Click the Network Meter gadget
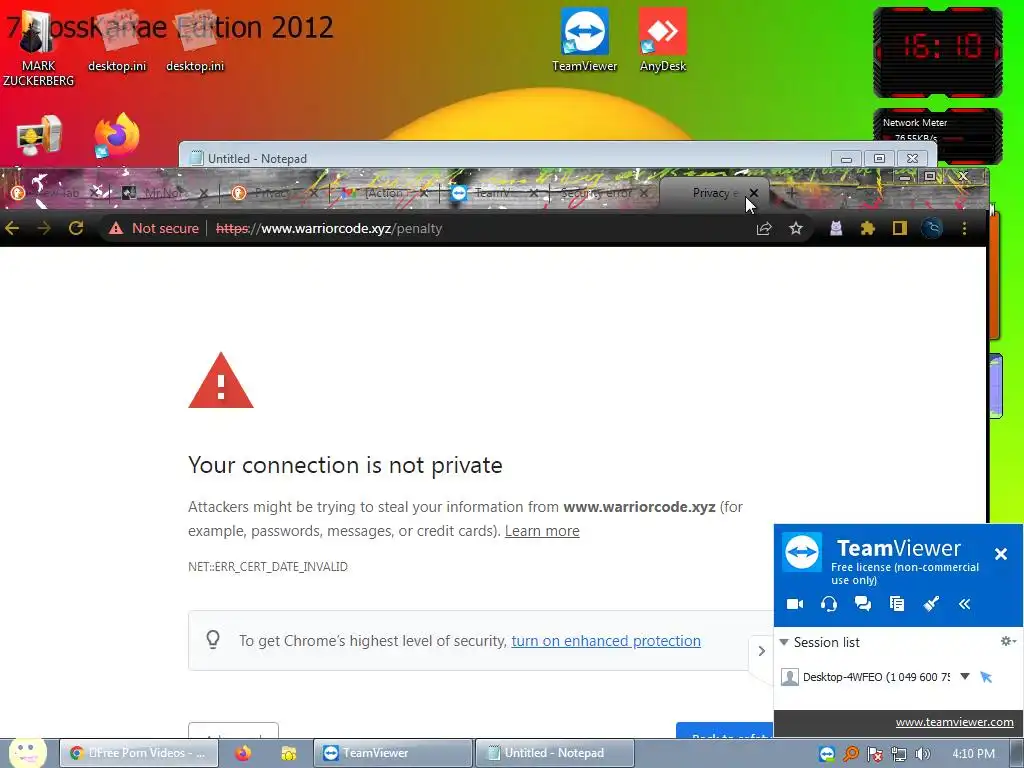Viewport: 1024px width, 768px height. (x=938, y=136)
